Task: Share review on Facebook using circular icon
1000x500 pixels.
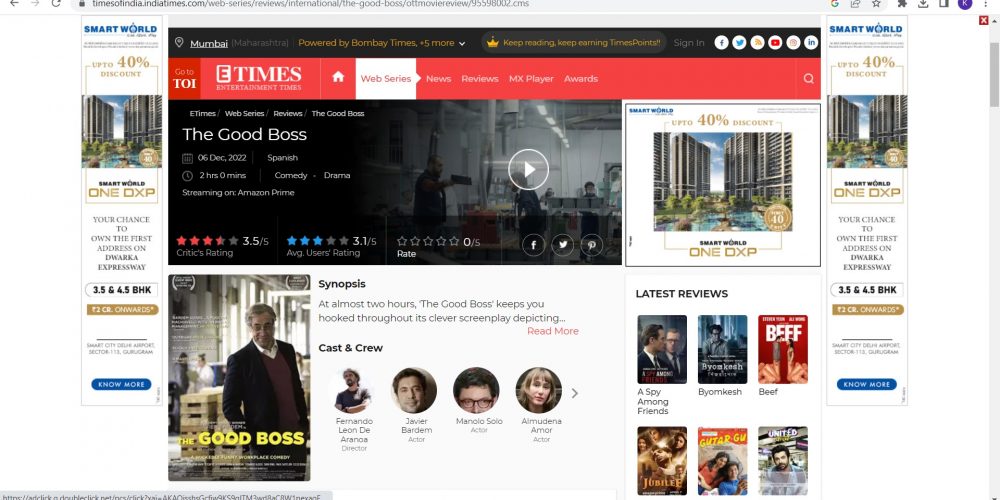Action: pyautogui.click(x=533, y=245)
